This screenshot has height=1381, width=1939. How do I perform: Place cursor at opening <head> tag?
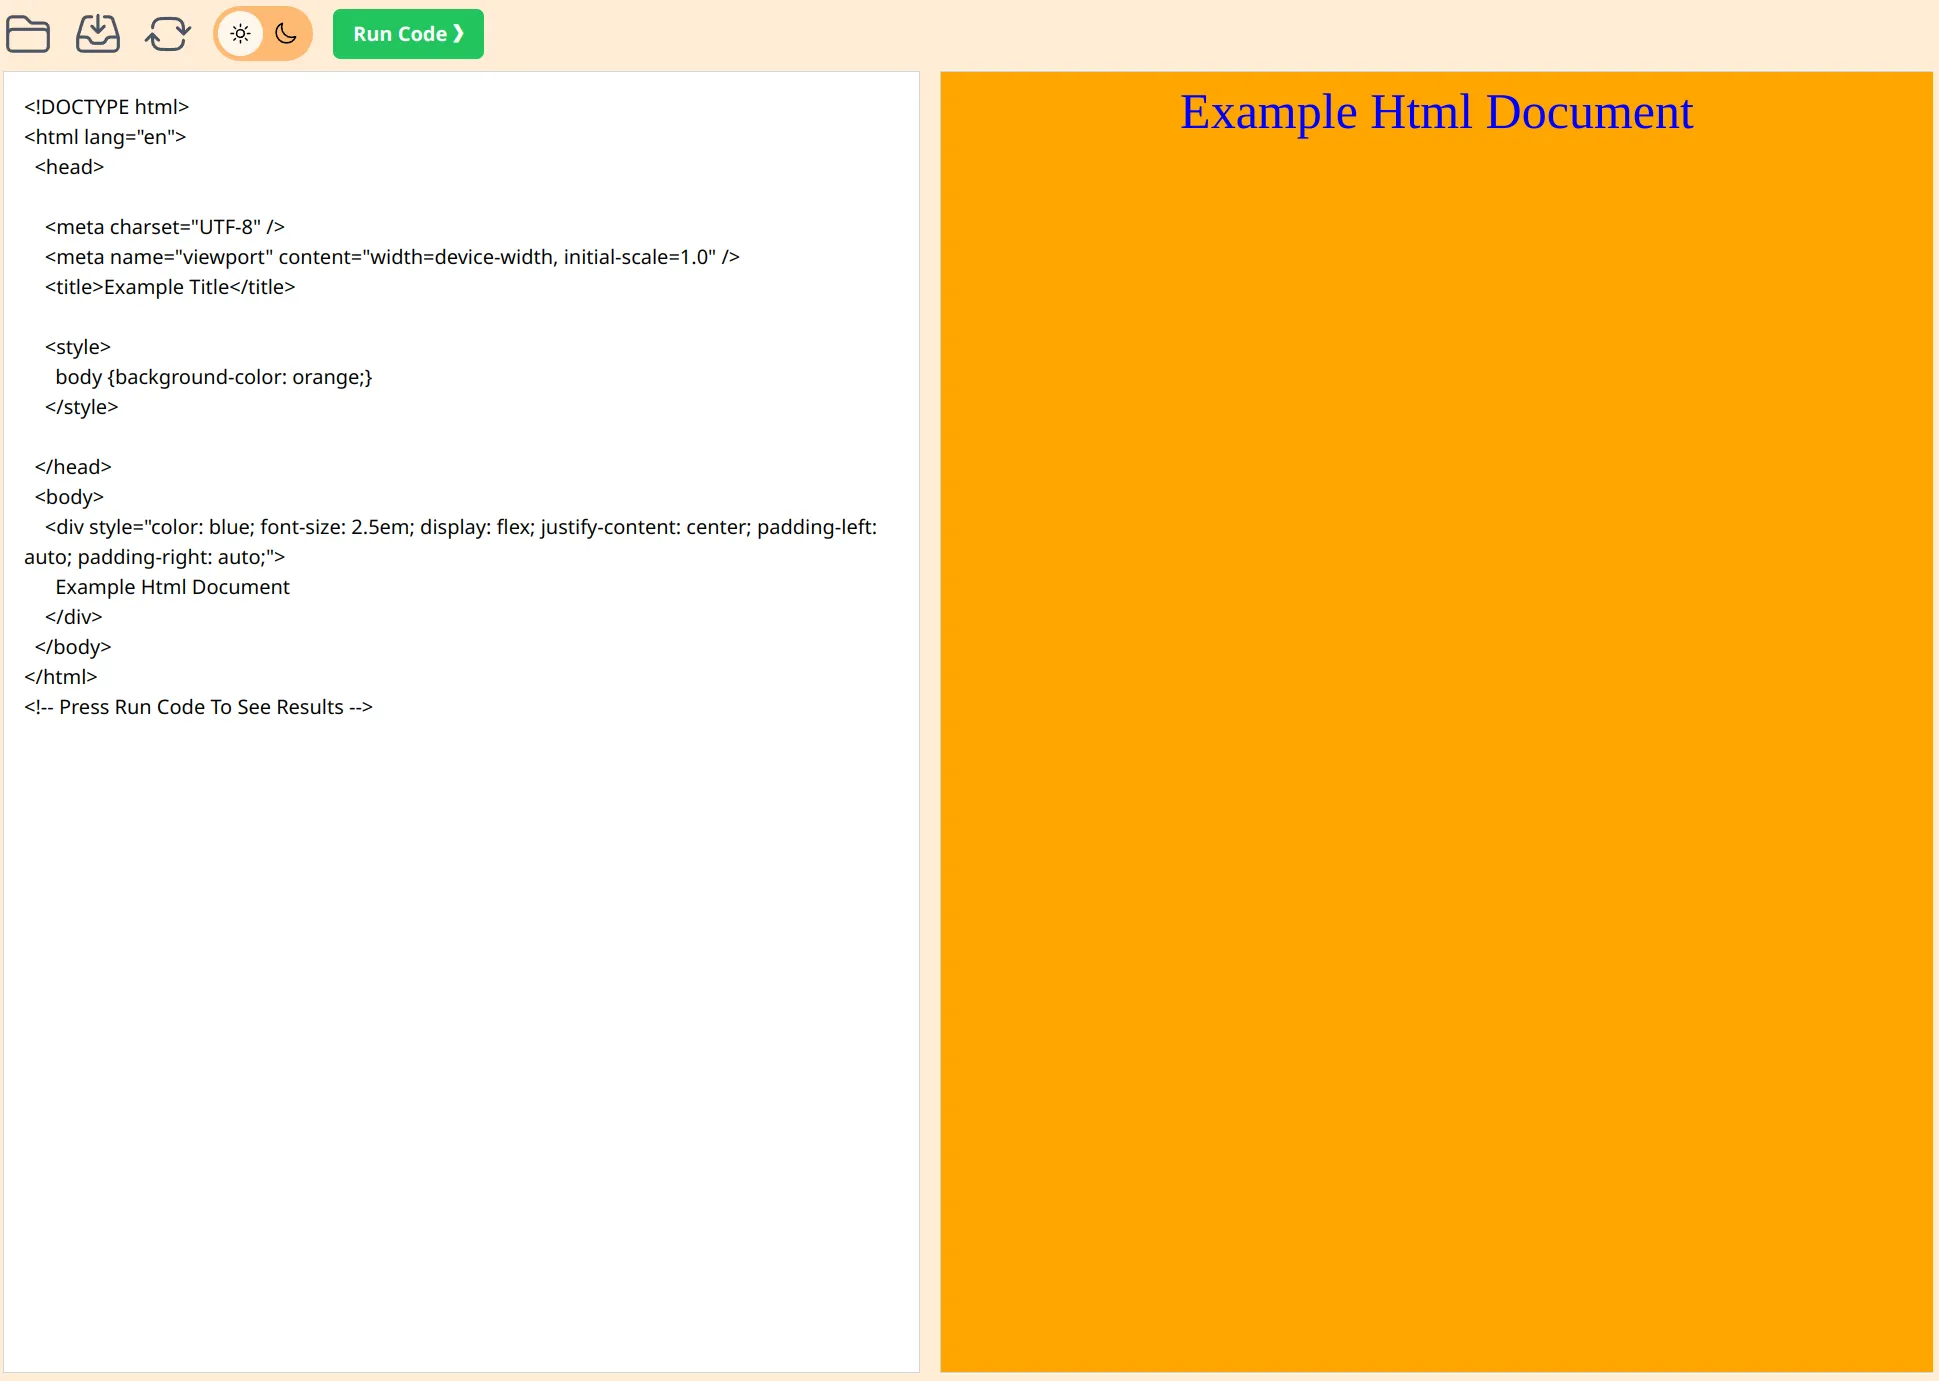[70, 167]
